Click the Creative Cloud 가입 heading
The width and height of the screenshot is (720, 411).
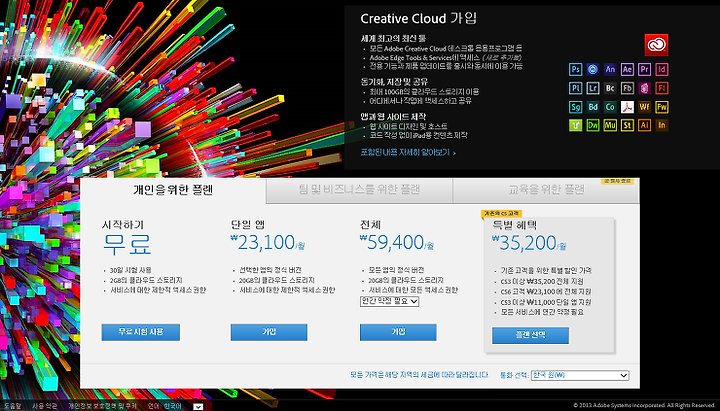(418, 19)
